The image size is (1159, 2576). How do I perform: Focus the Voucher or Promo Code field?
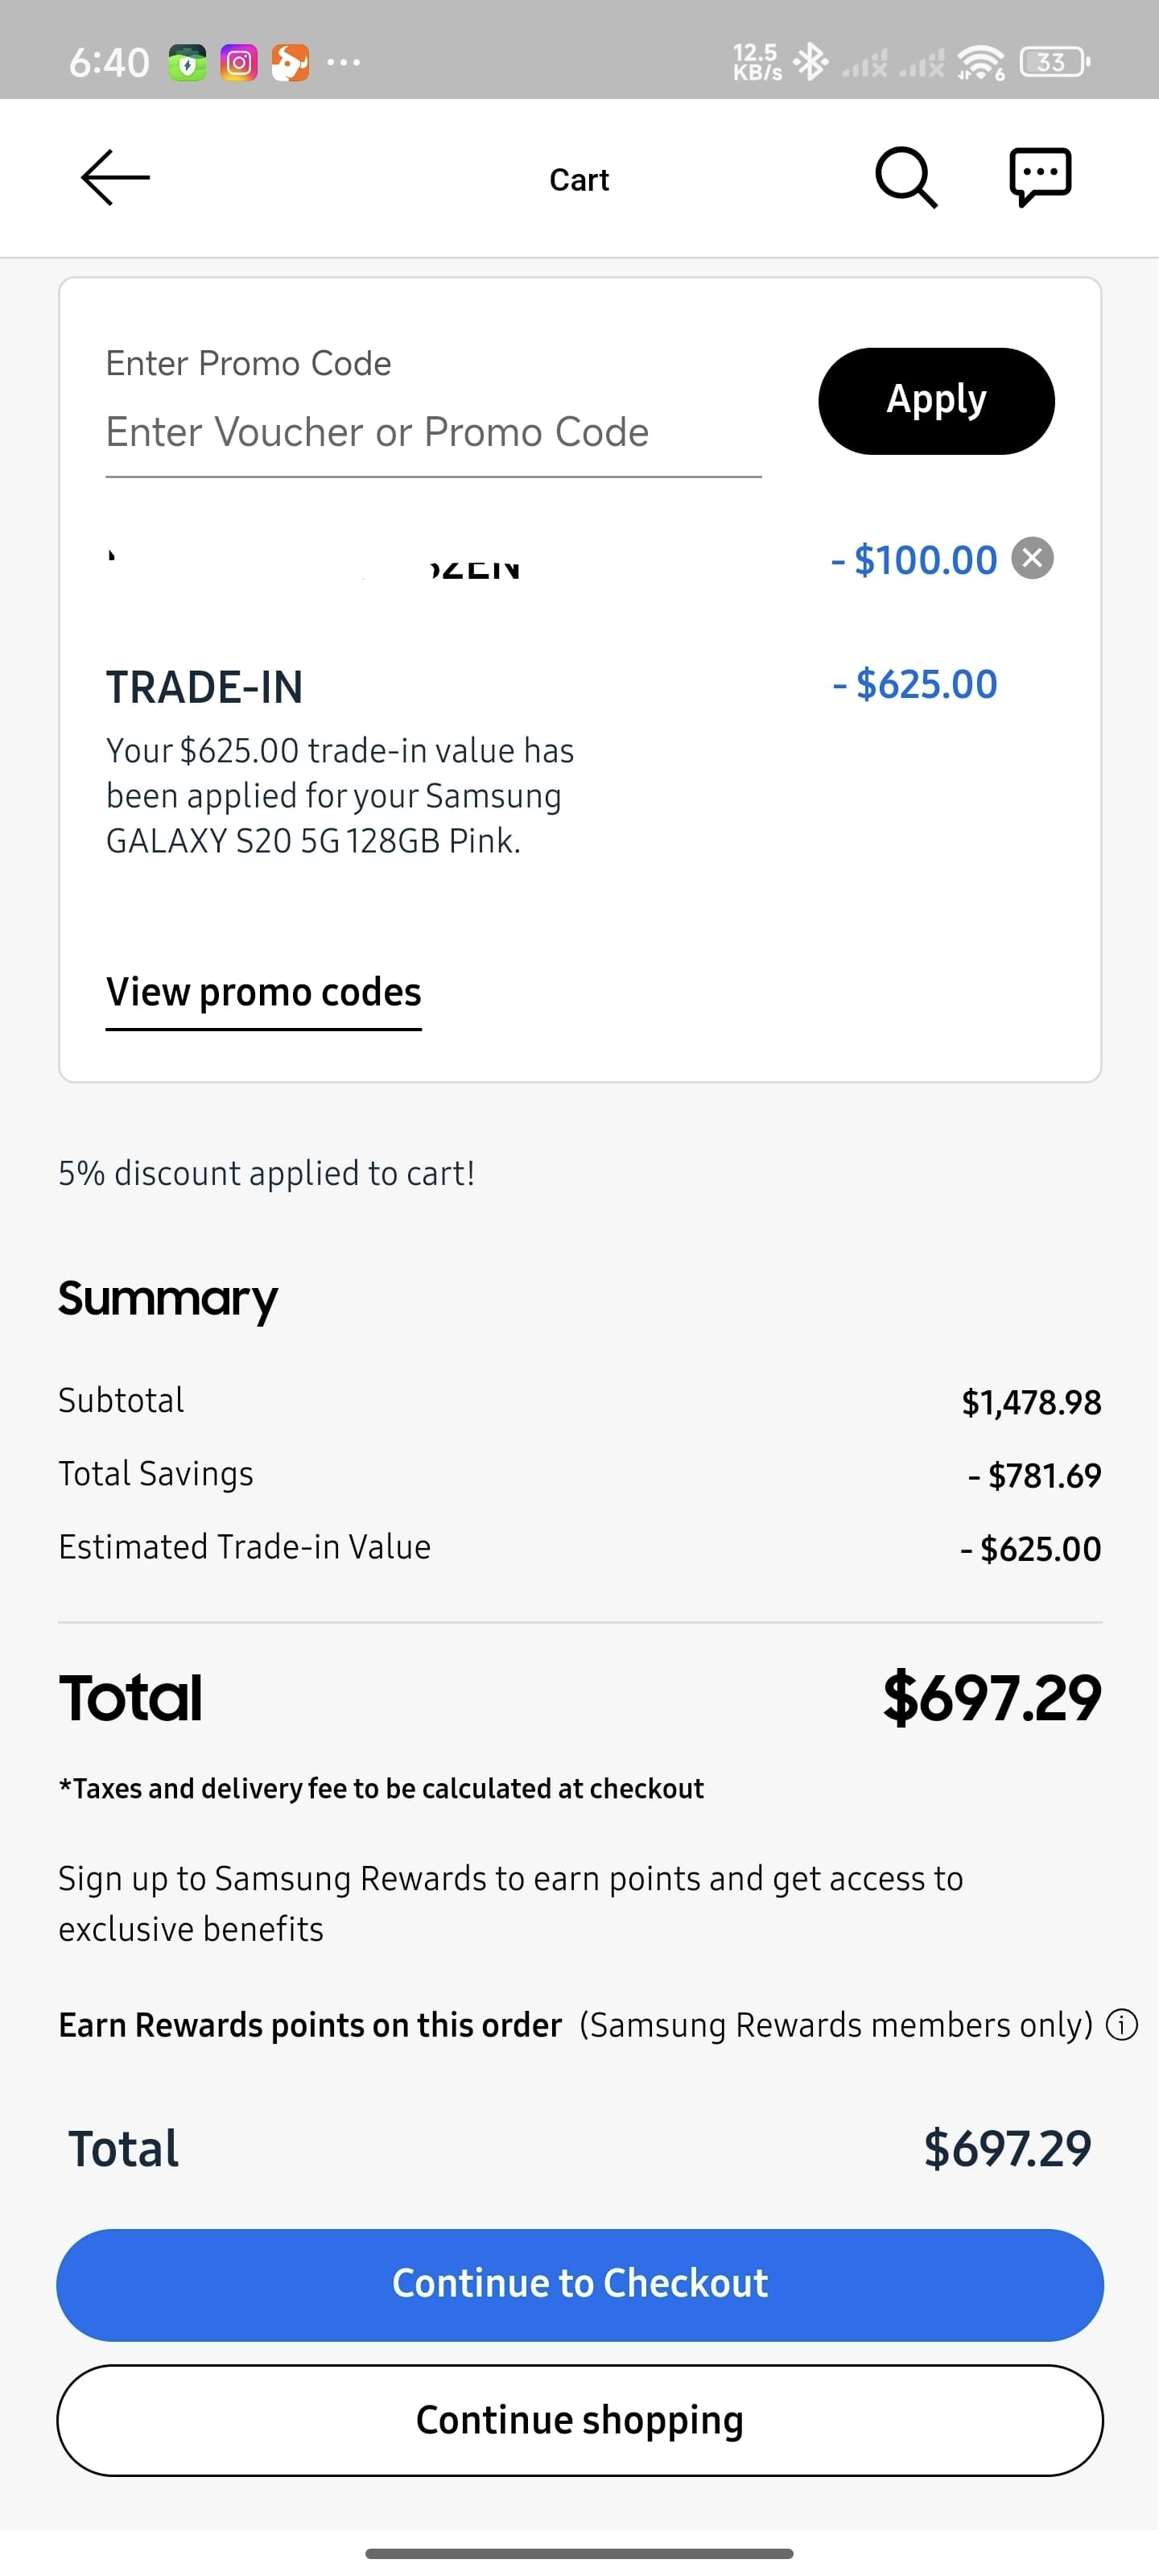point(433,433)
